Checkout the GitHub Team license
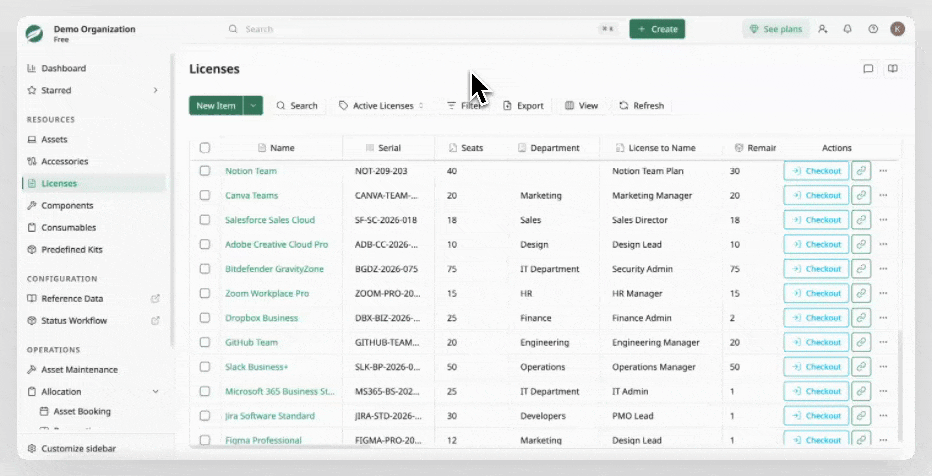This screenshot has height=476, width=932. [816, 342]
